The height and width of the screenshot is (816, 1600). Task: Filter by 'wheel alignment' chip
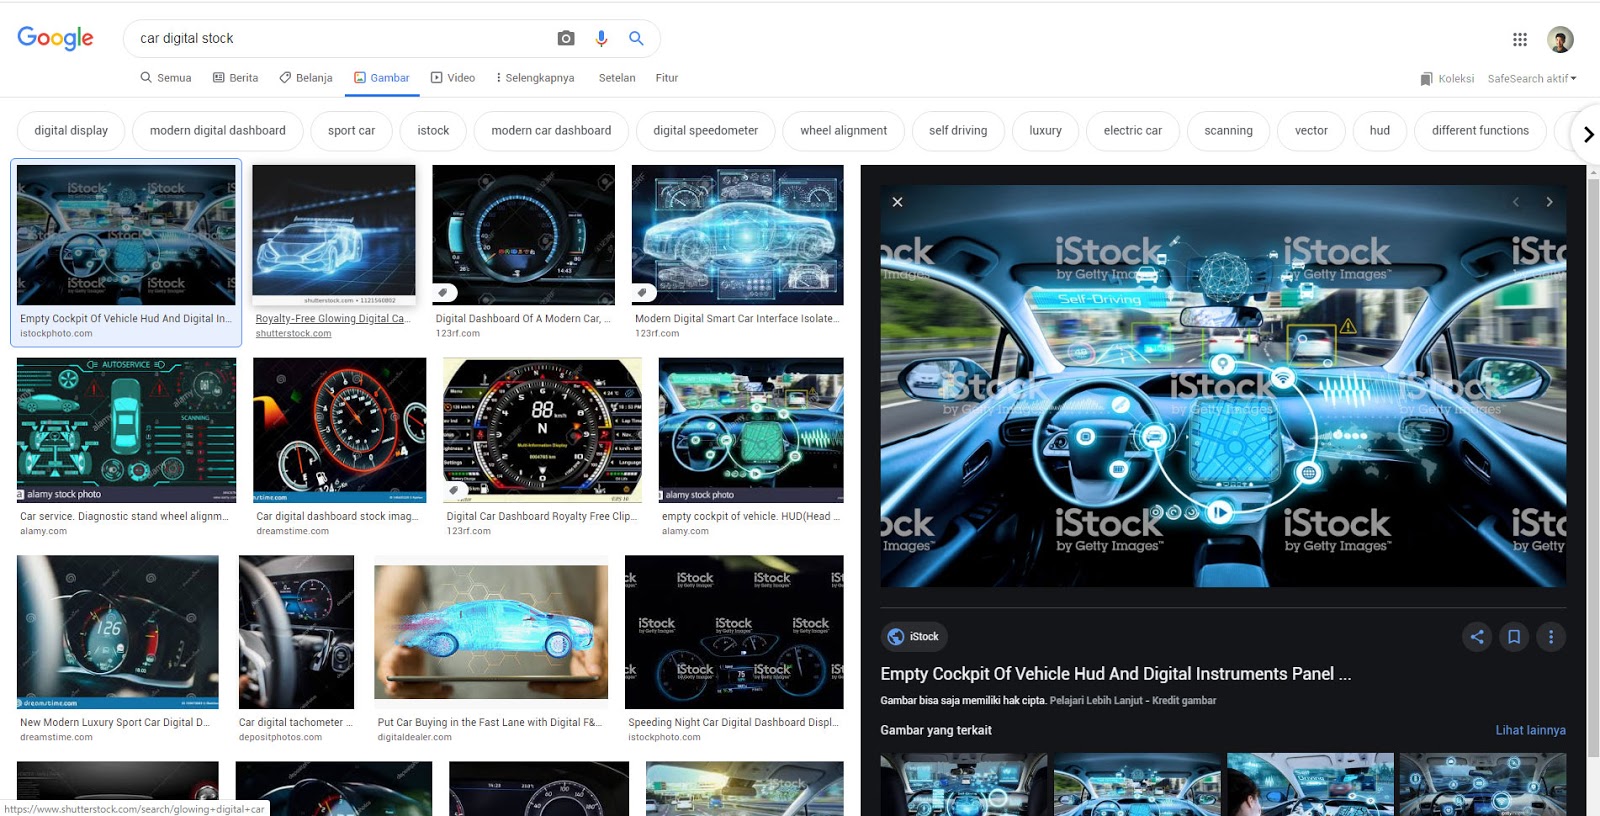844,131
